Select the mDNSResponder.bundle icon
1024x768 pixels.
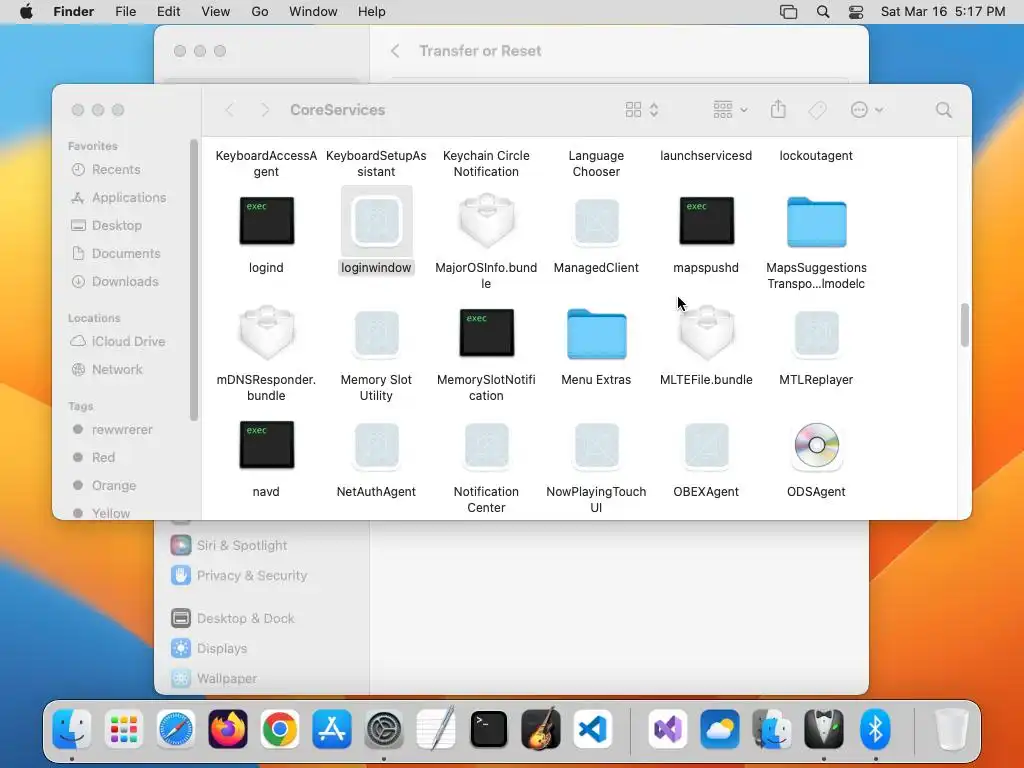click(266, 333)
